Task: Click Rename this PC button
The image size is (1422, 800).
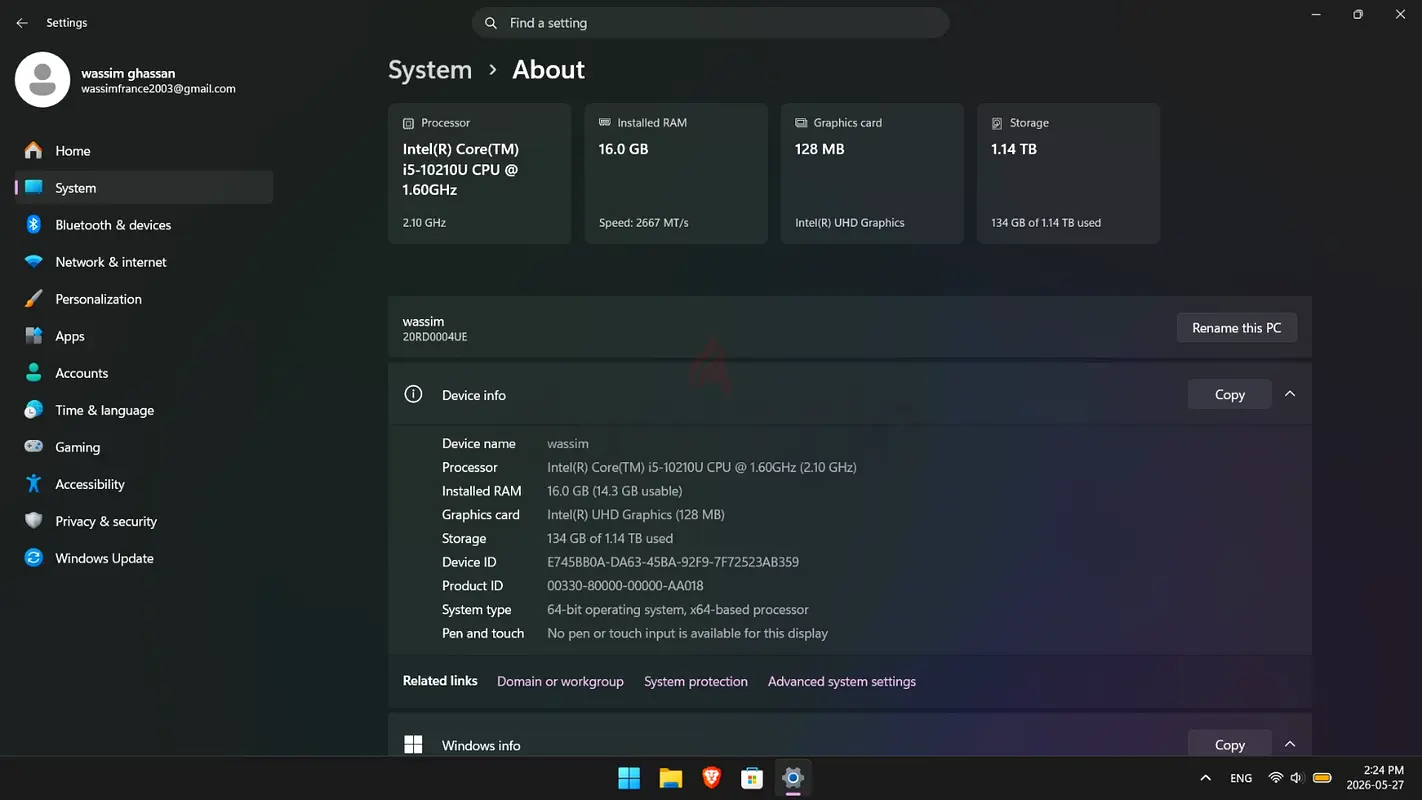Action: [1237, 328]
